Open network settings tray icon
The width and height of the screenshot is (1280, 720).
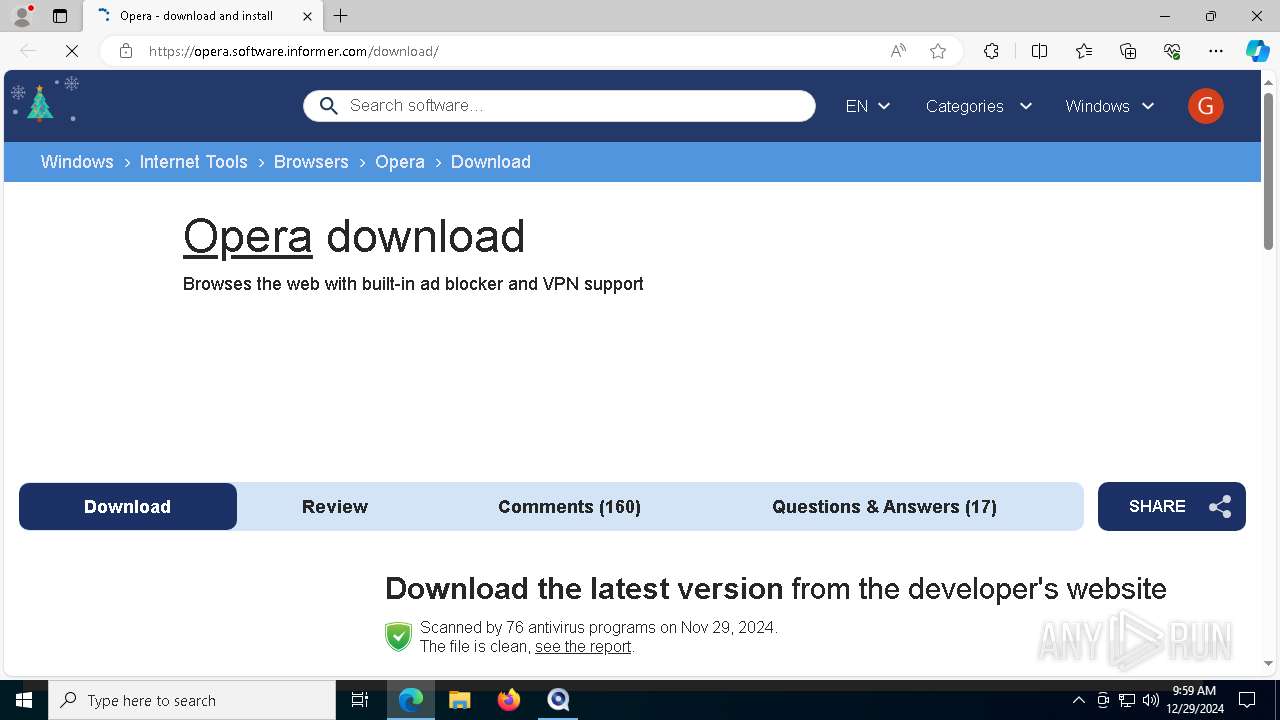pos(1127,700)
